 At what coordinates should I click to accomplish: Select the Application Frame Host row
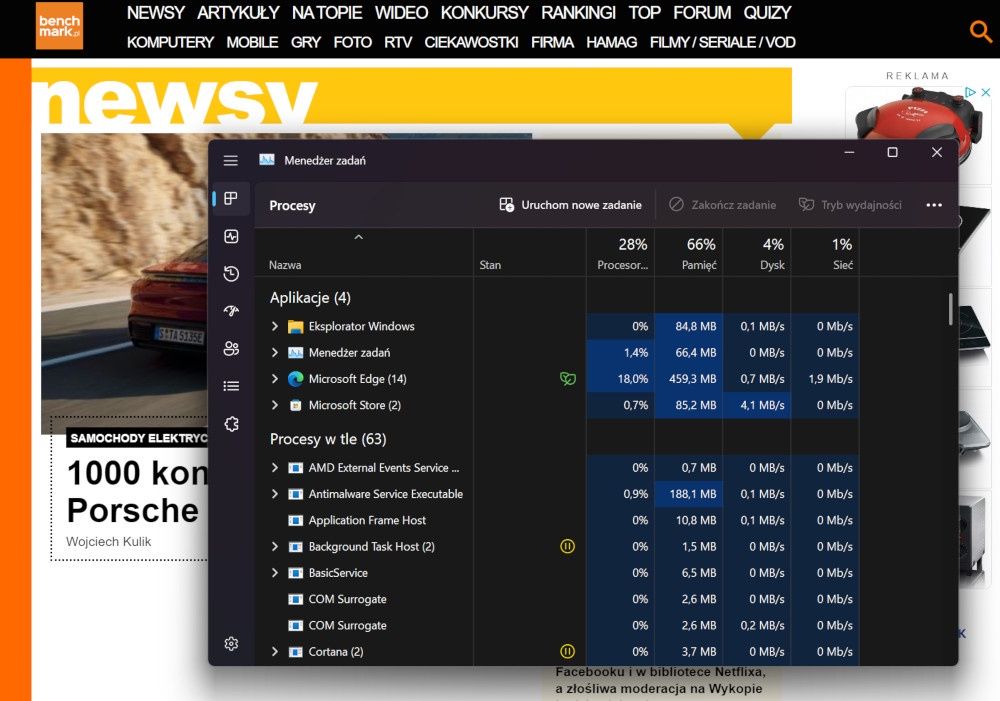(x=556, y=520)
